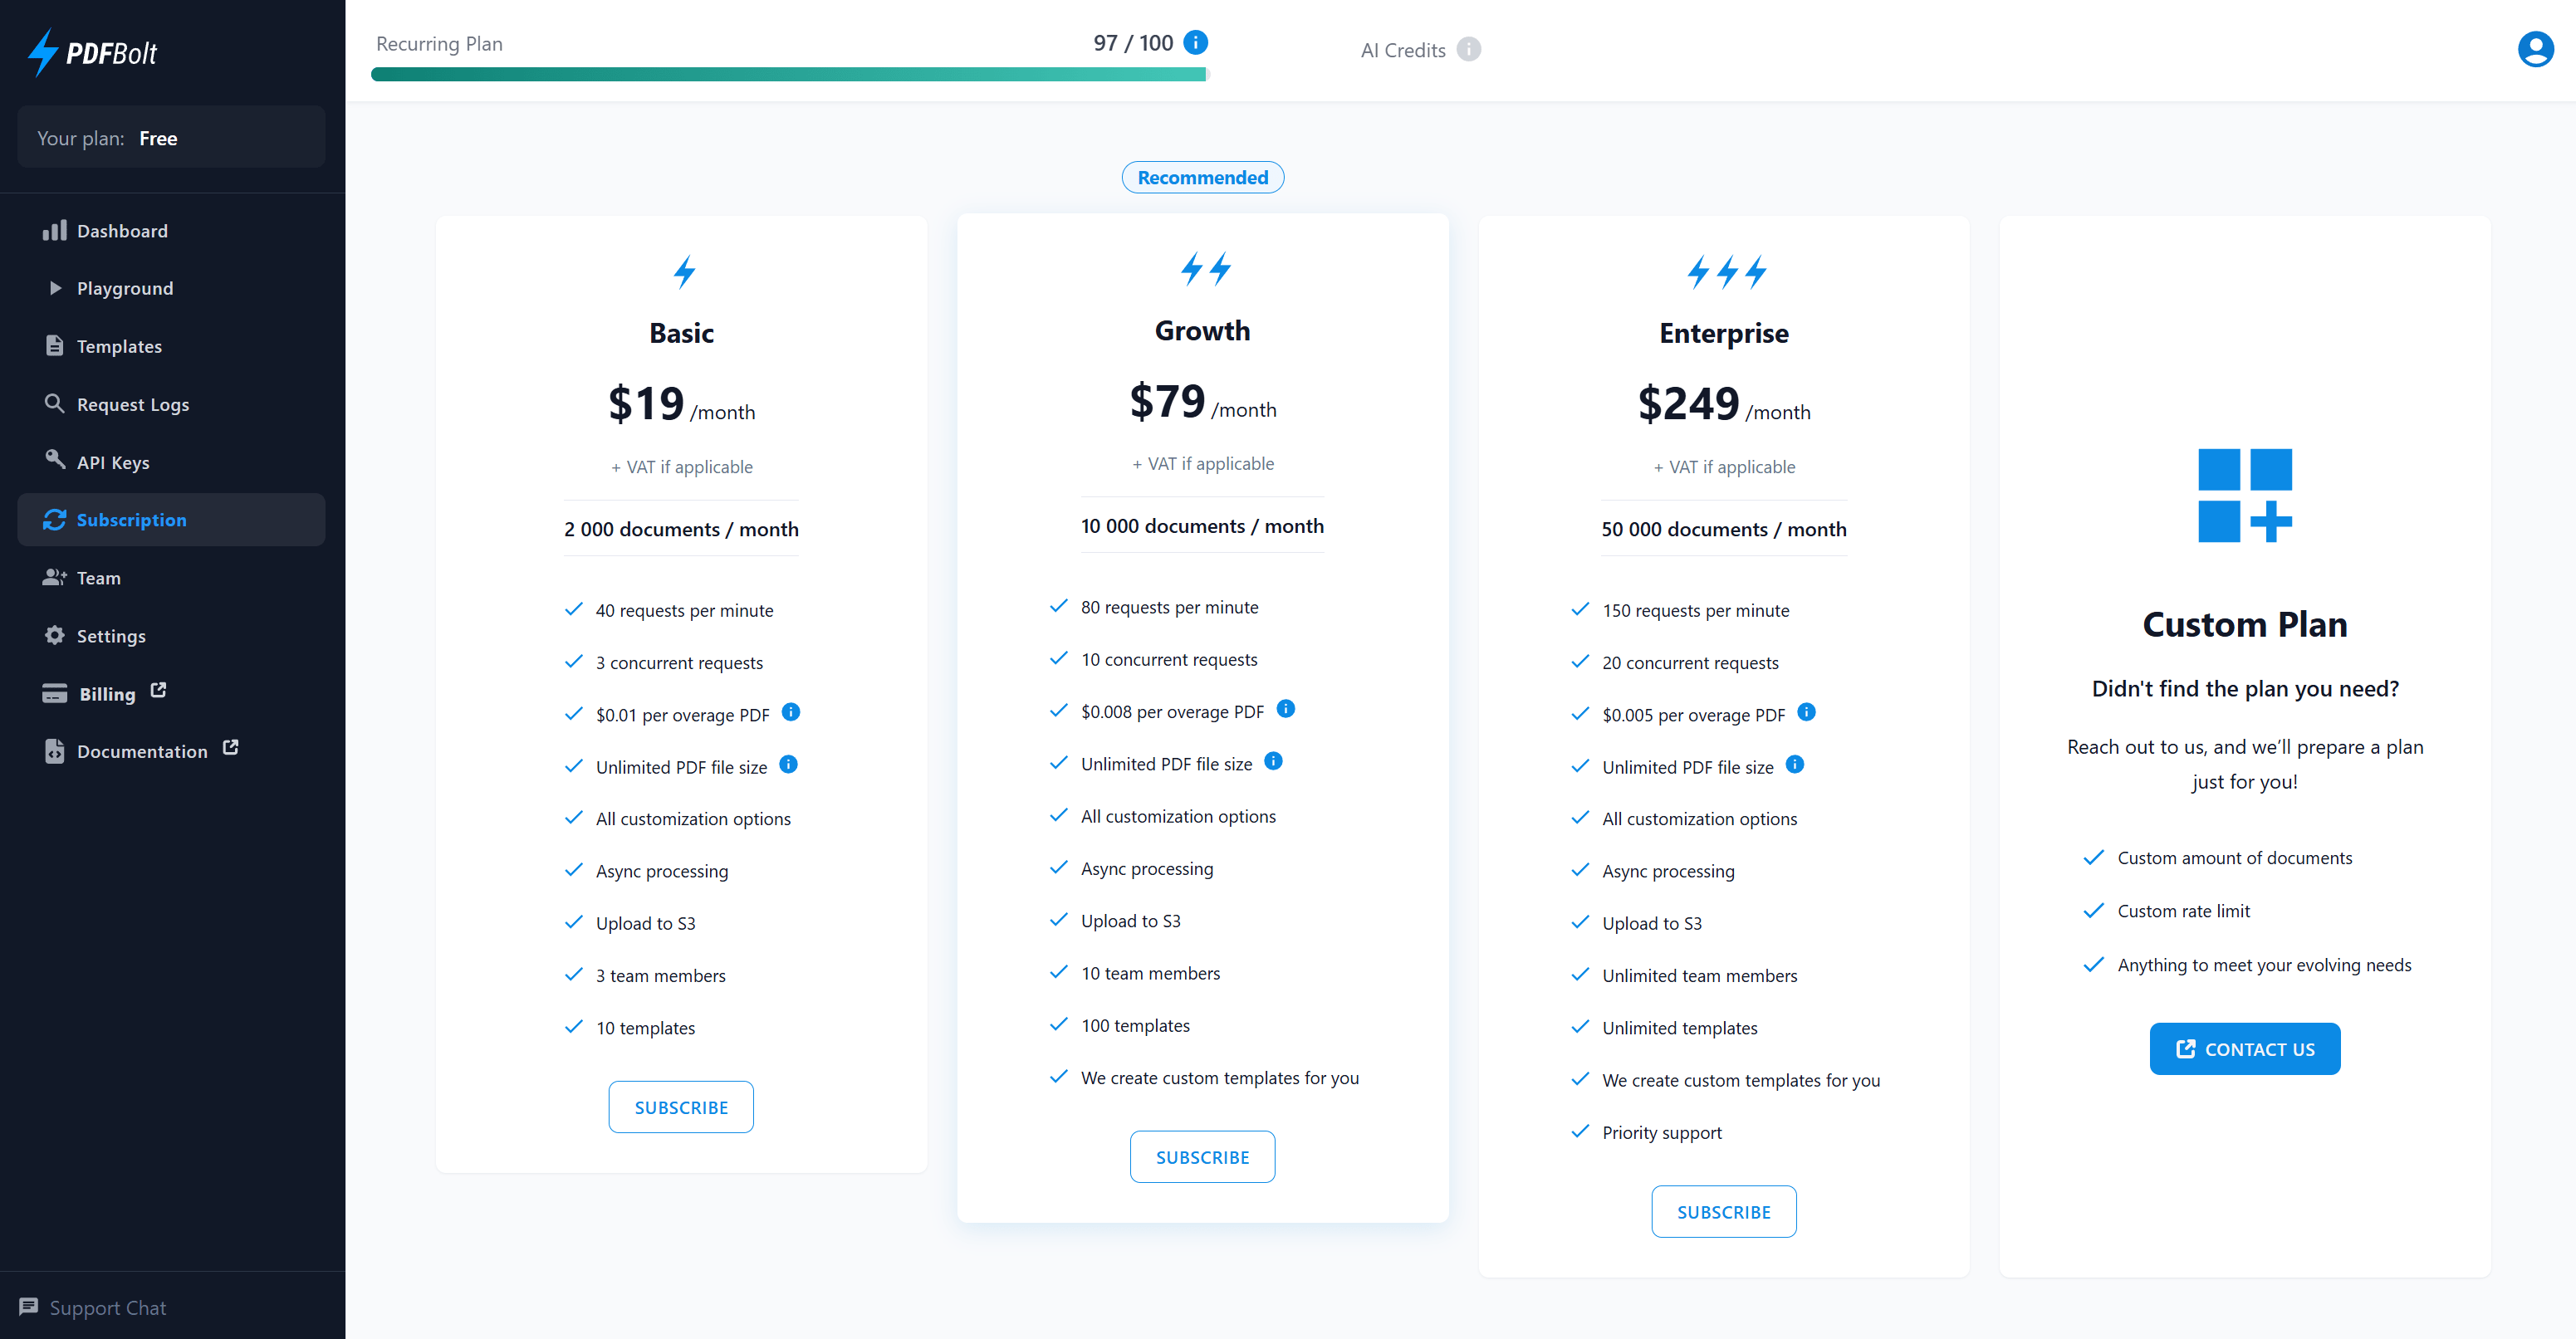Image resolution: width=2576 pixels, height=1339 pixels.
Task: Select the Subscription sidebar entry
Action: pyautogui.click(x=131, y=519)
